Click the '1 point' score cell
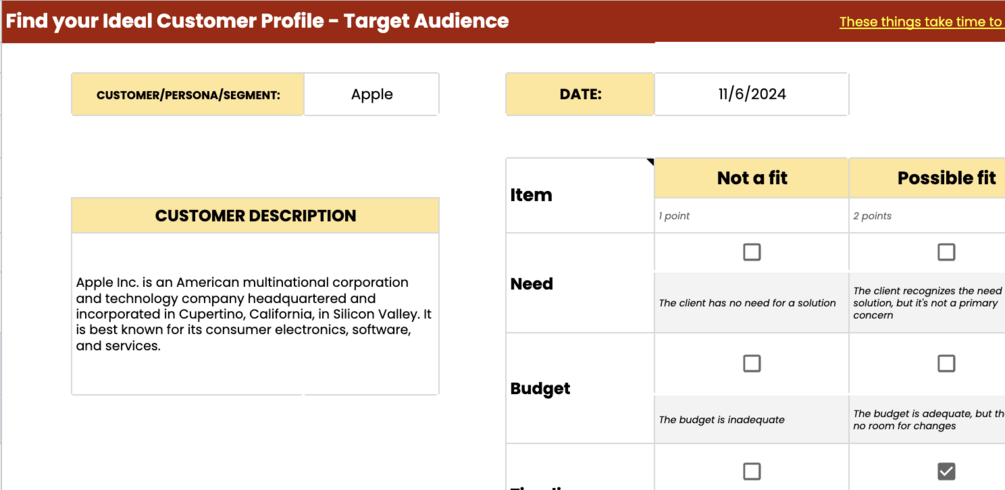The width and height of the screenshot is (1005, 490). pos(751,216)
